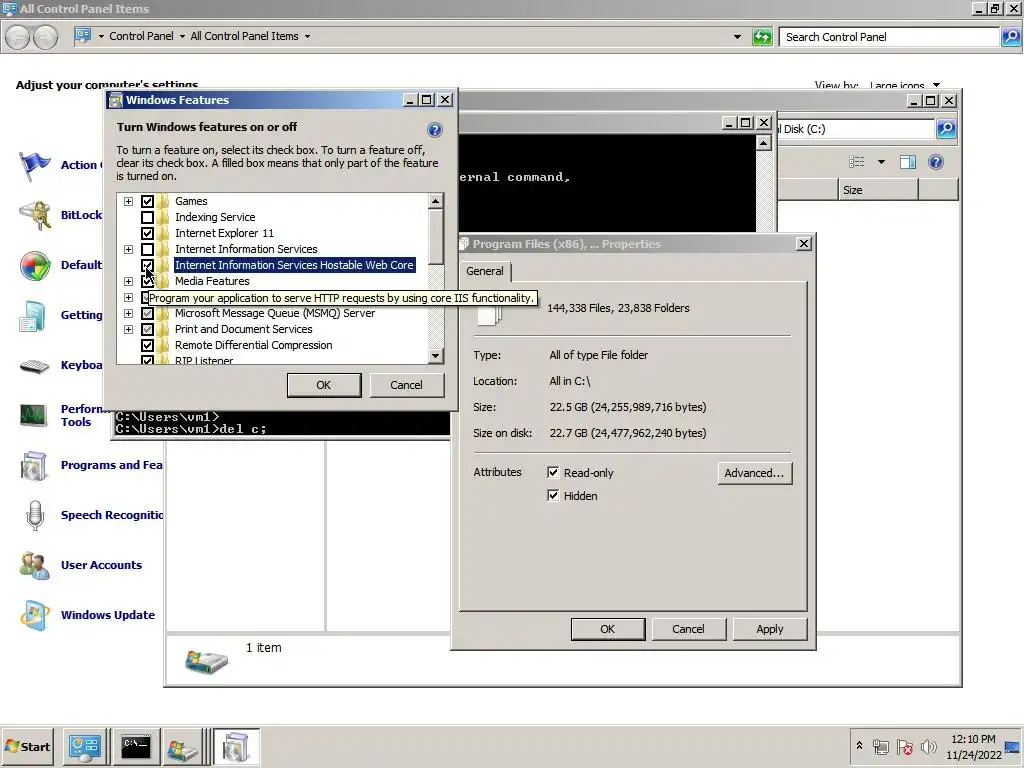
Task: Expand the Microsoft Message Queue Server node
Action: tap(129, 313)
